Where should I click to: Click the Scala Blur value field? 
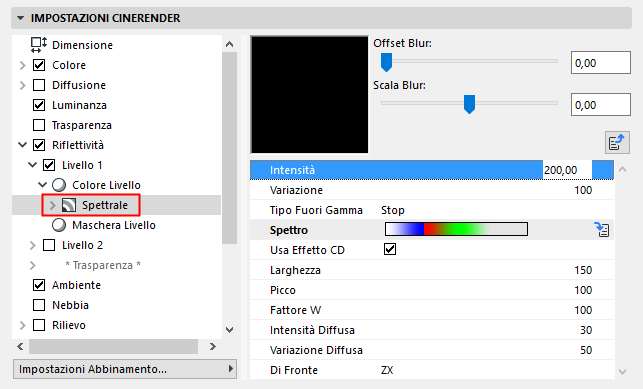click(x=601, y=105)
